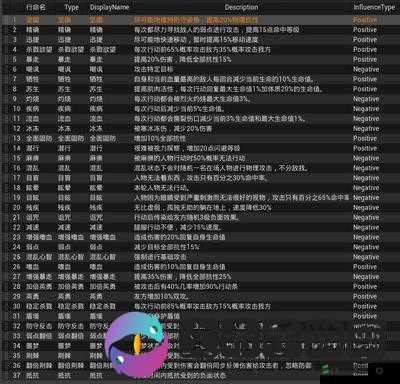
Task: Click 混乱 in the Type column, row 16
Action: [x=64, y=168]
